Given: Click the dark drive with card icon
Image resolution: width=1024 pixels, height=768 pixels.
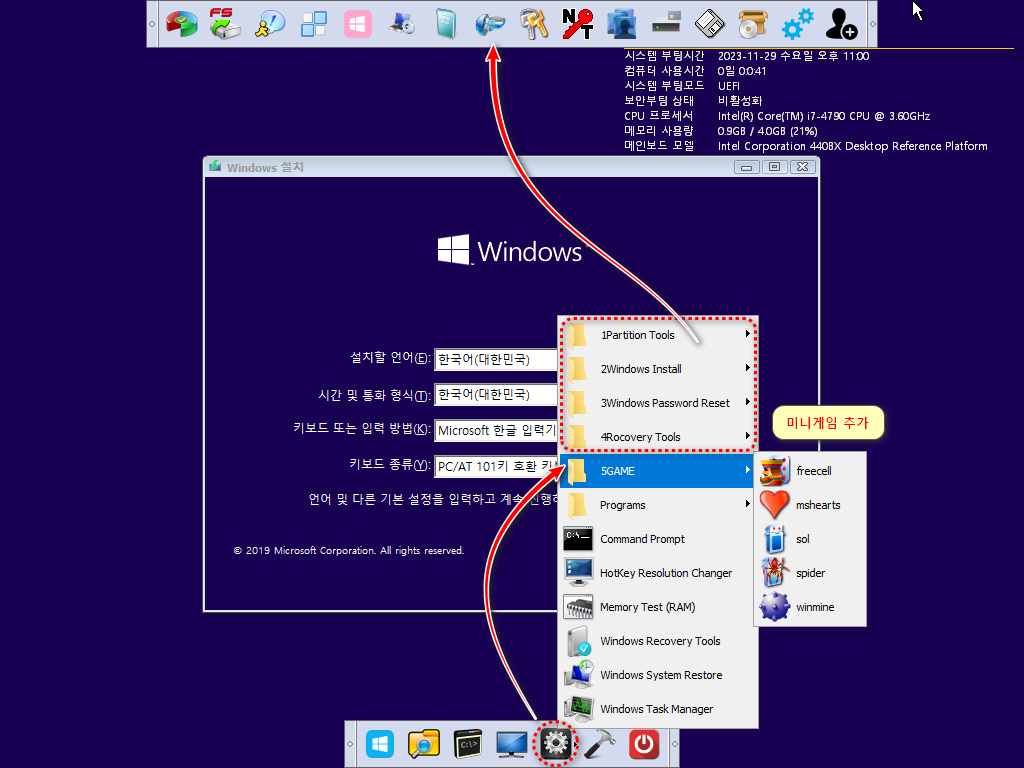Looking at the screenshot, I should pyautogui.click(x=666, y=24).
